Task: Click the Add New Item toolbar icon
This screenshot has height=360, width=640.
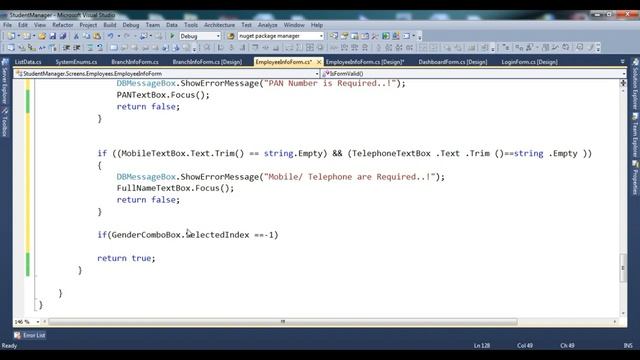Action: (27, 36)
